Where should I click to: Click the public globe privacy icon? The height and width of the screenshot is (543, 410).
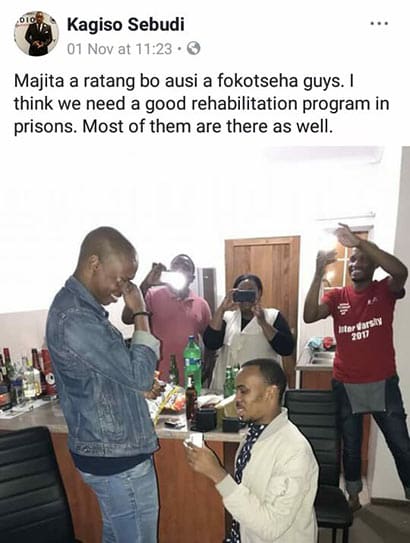tap(194, 48)
